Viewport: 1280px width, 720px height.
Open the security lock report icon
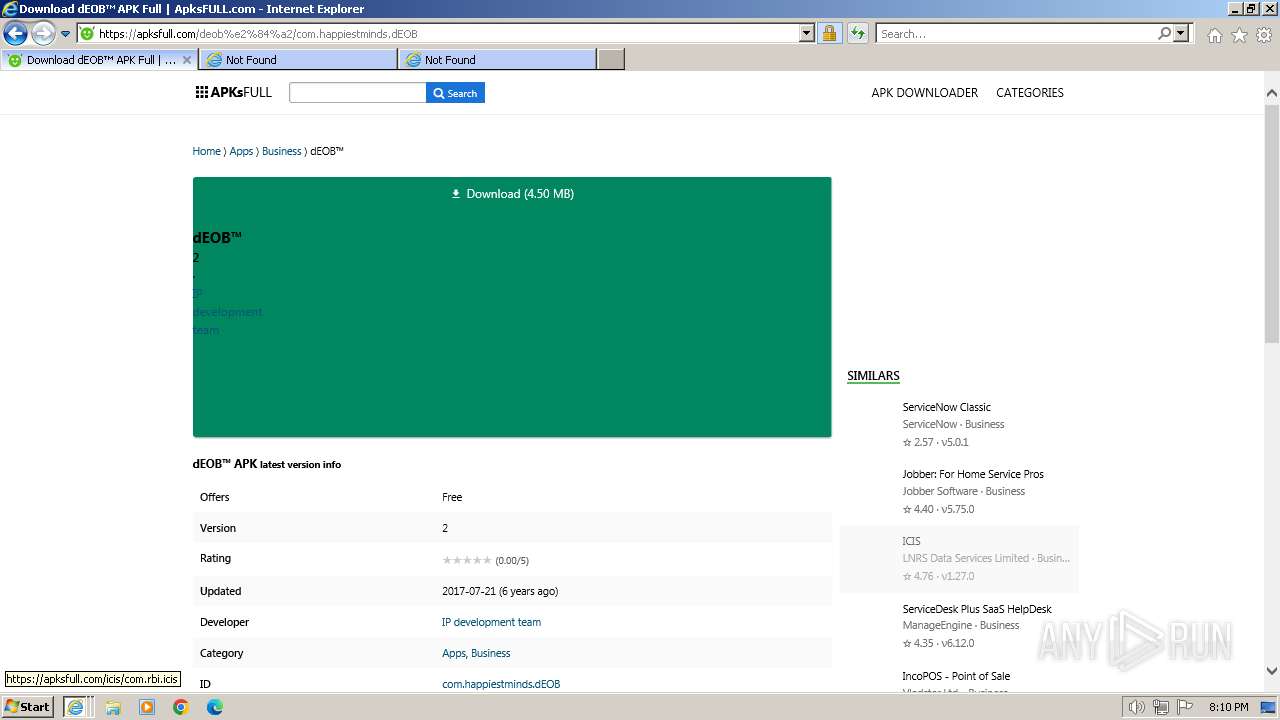pyautogui.click(x=829, y=33)
